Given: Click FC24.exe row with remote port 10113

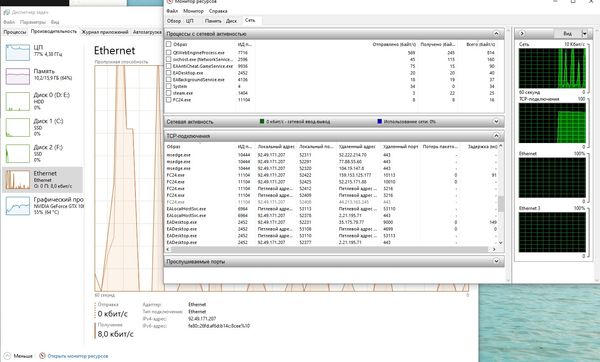Looking at the screenshot, I should [331, 175].
